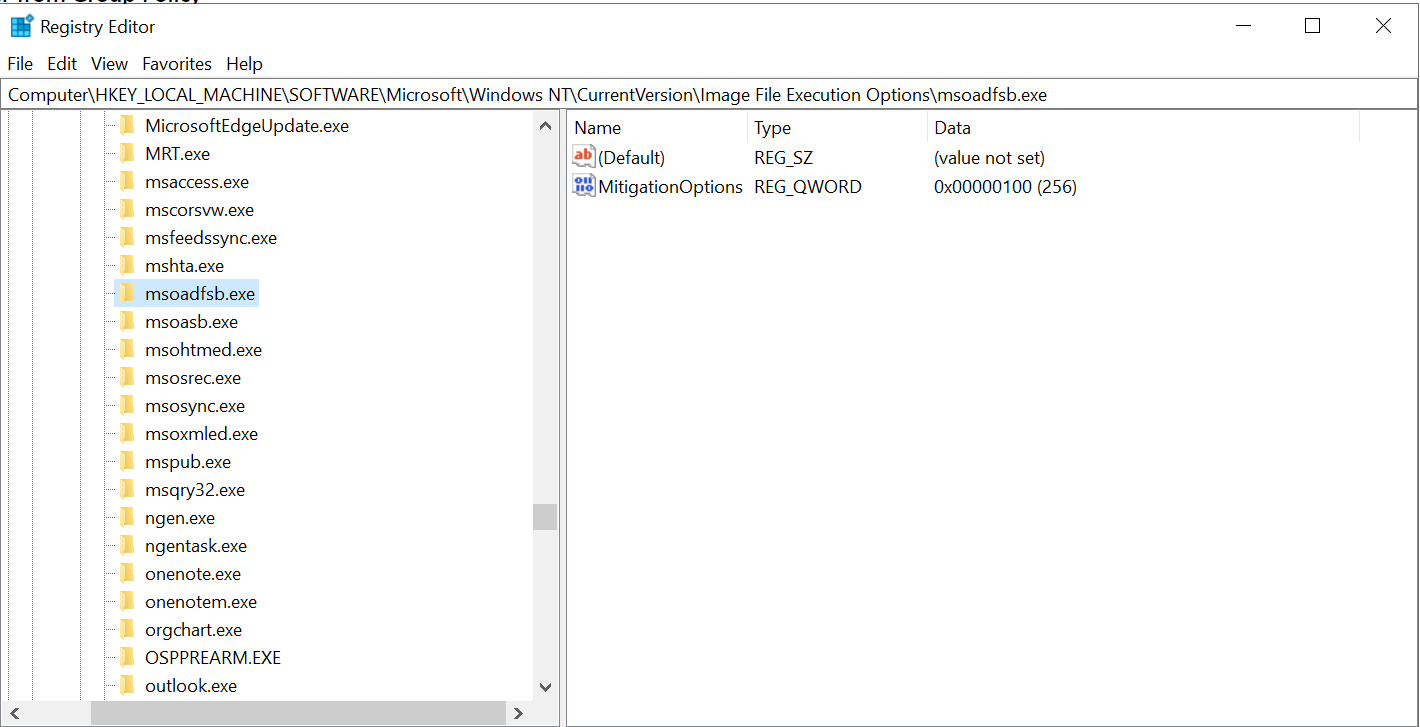Open the Help menu
The image size is (1420, 727).
244,64
